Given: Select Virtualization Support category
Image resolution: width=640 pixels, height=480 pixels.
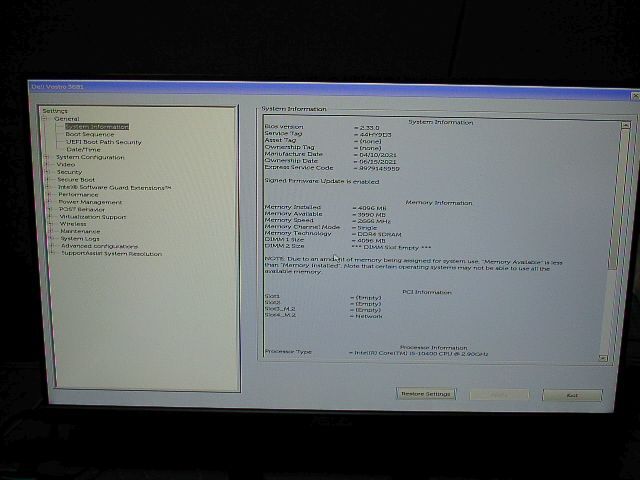Looking at the screenshot, I should (x=93, y=217).
